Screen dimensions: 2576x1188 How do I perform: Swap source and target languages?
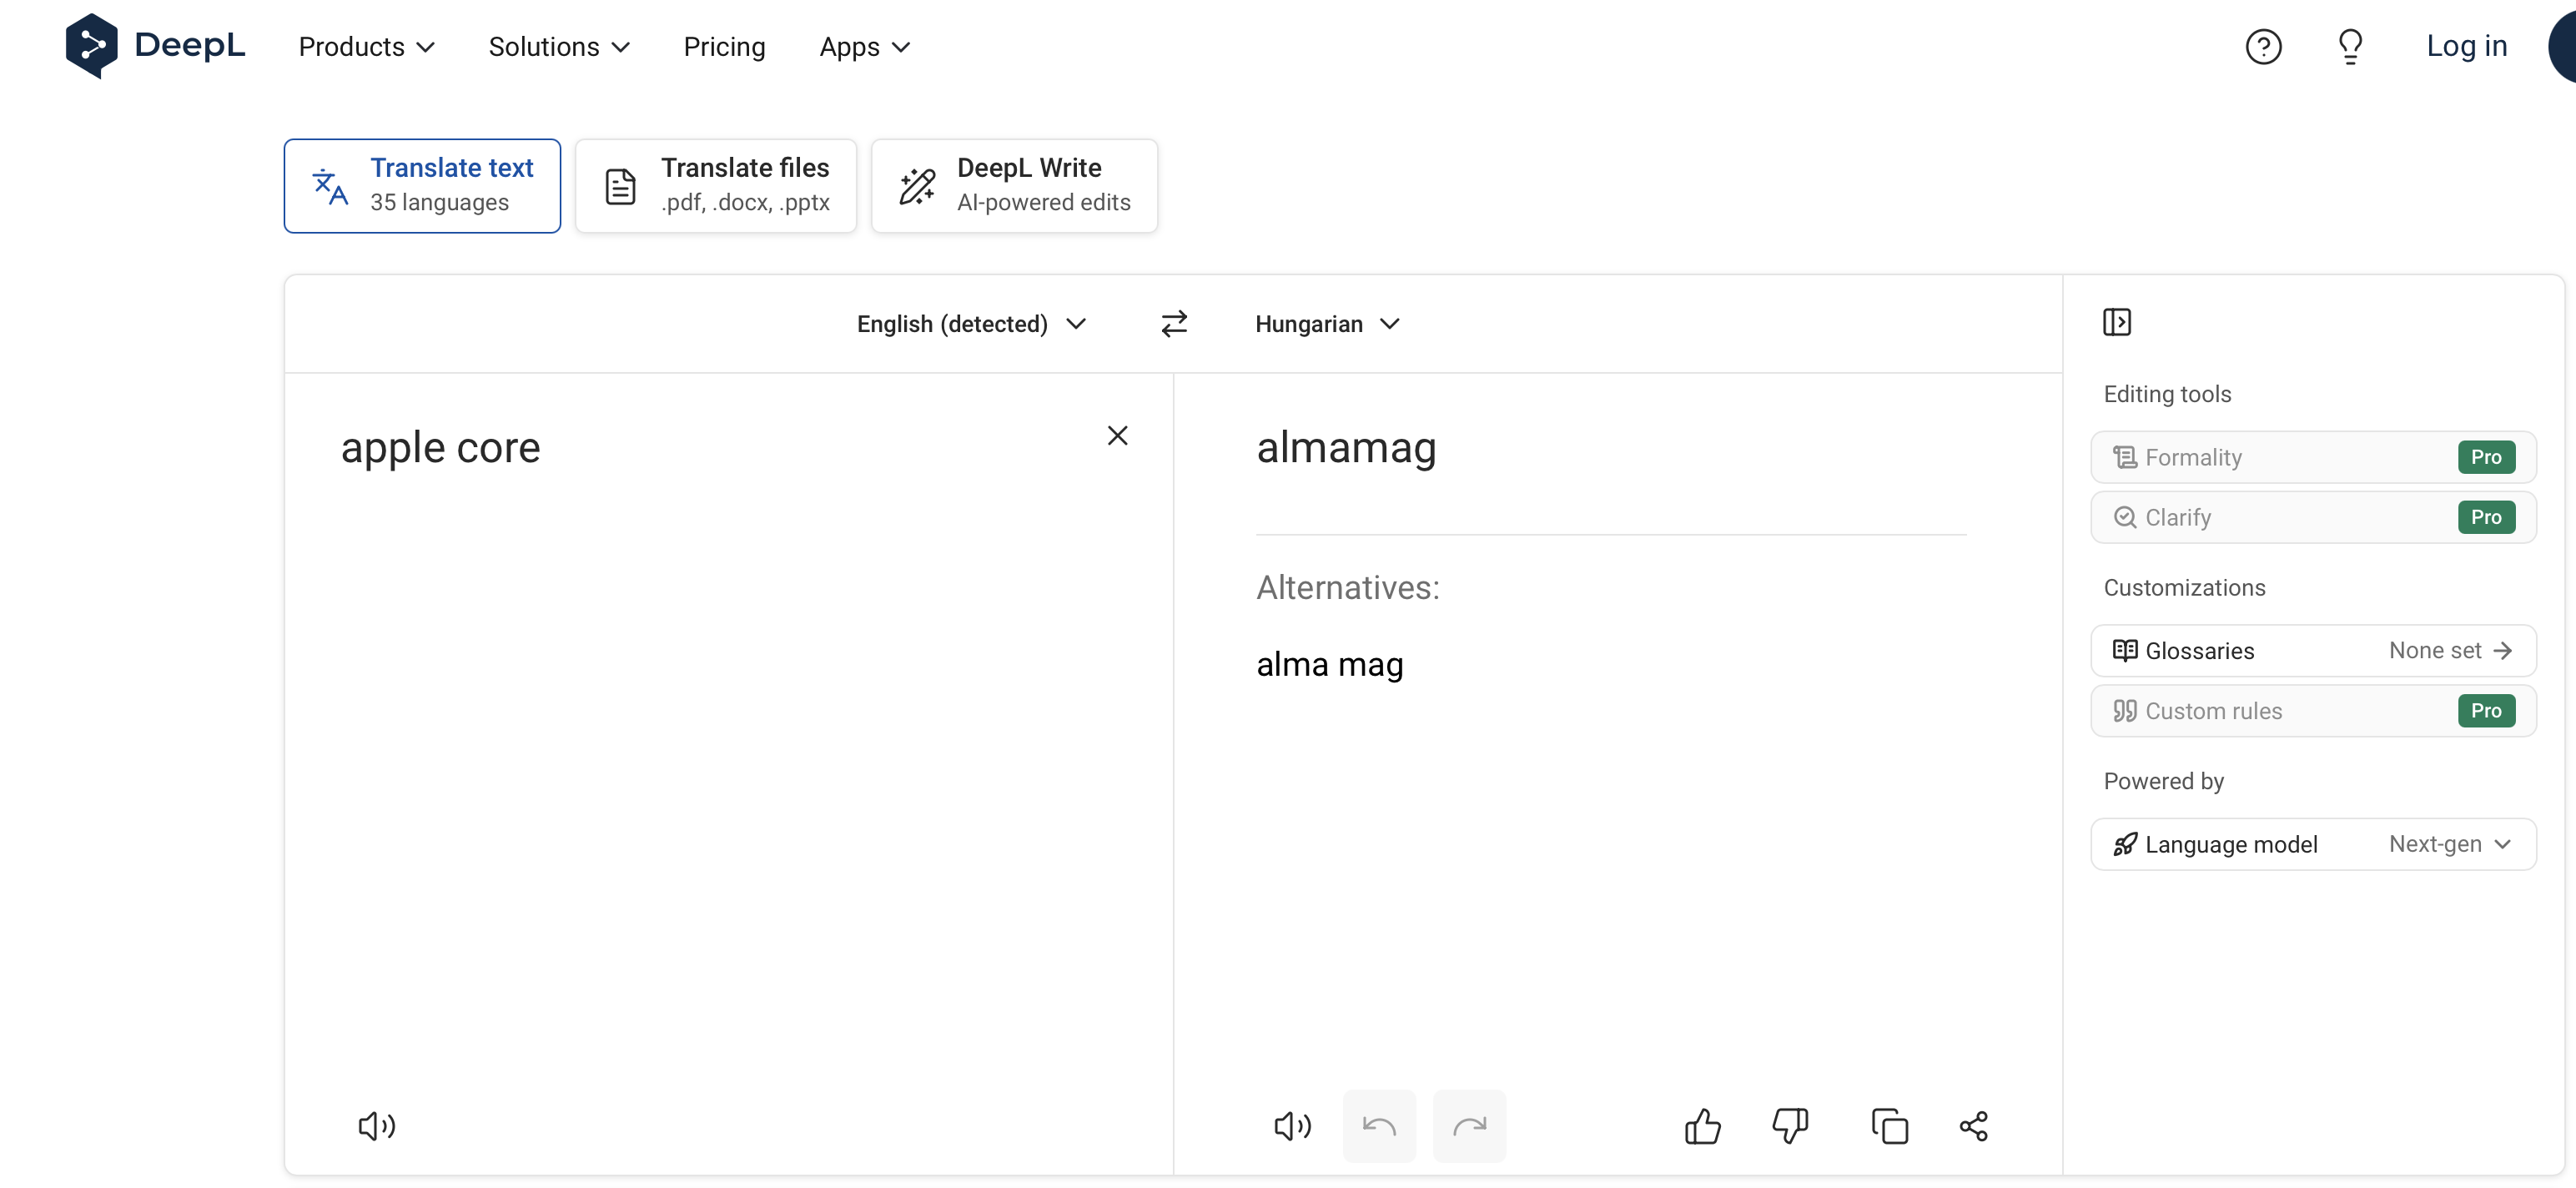[x=1174, y=324]
